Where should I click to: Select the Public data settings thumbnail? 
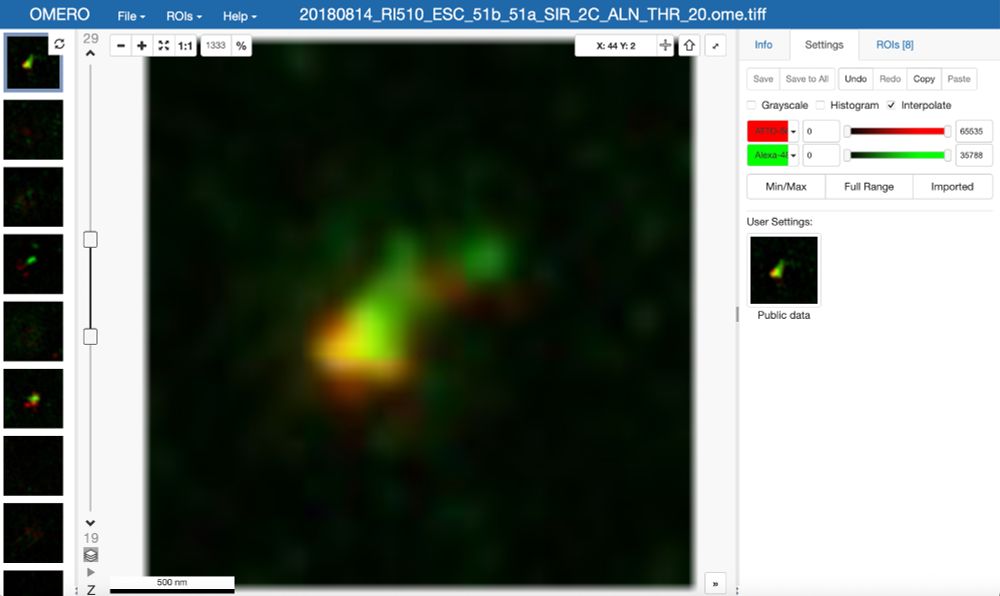[783, 270]
